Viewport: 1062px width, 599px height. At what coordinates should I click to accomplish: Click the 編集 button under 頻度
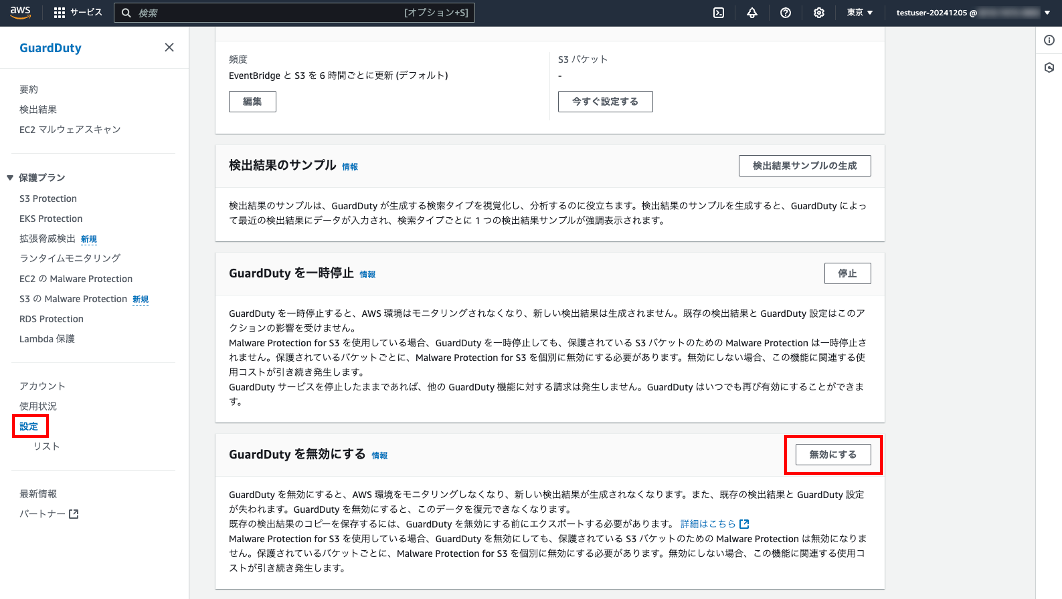253,102
